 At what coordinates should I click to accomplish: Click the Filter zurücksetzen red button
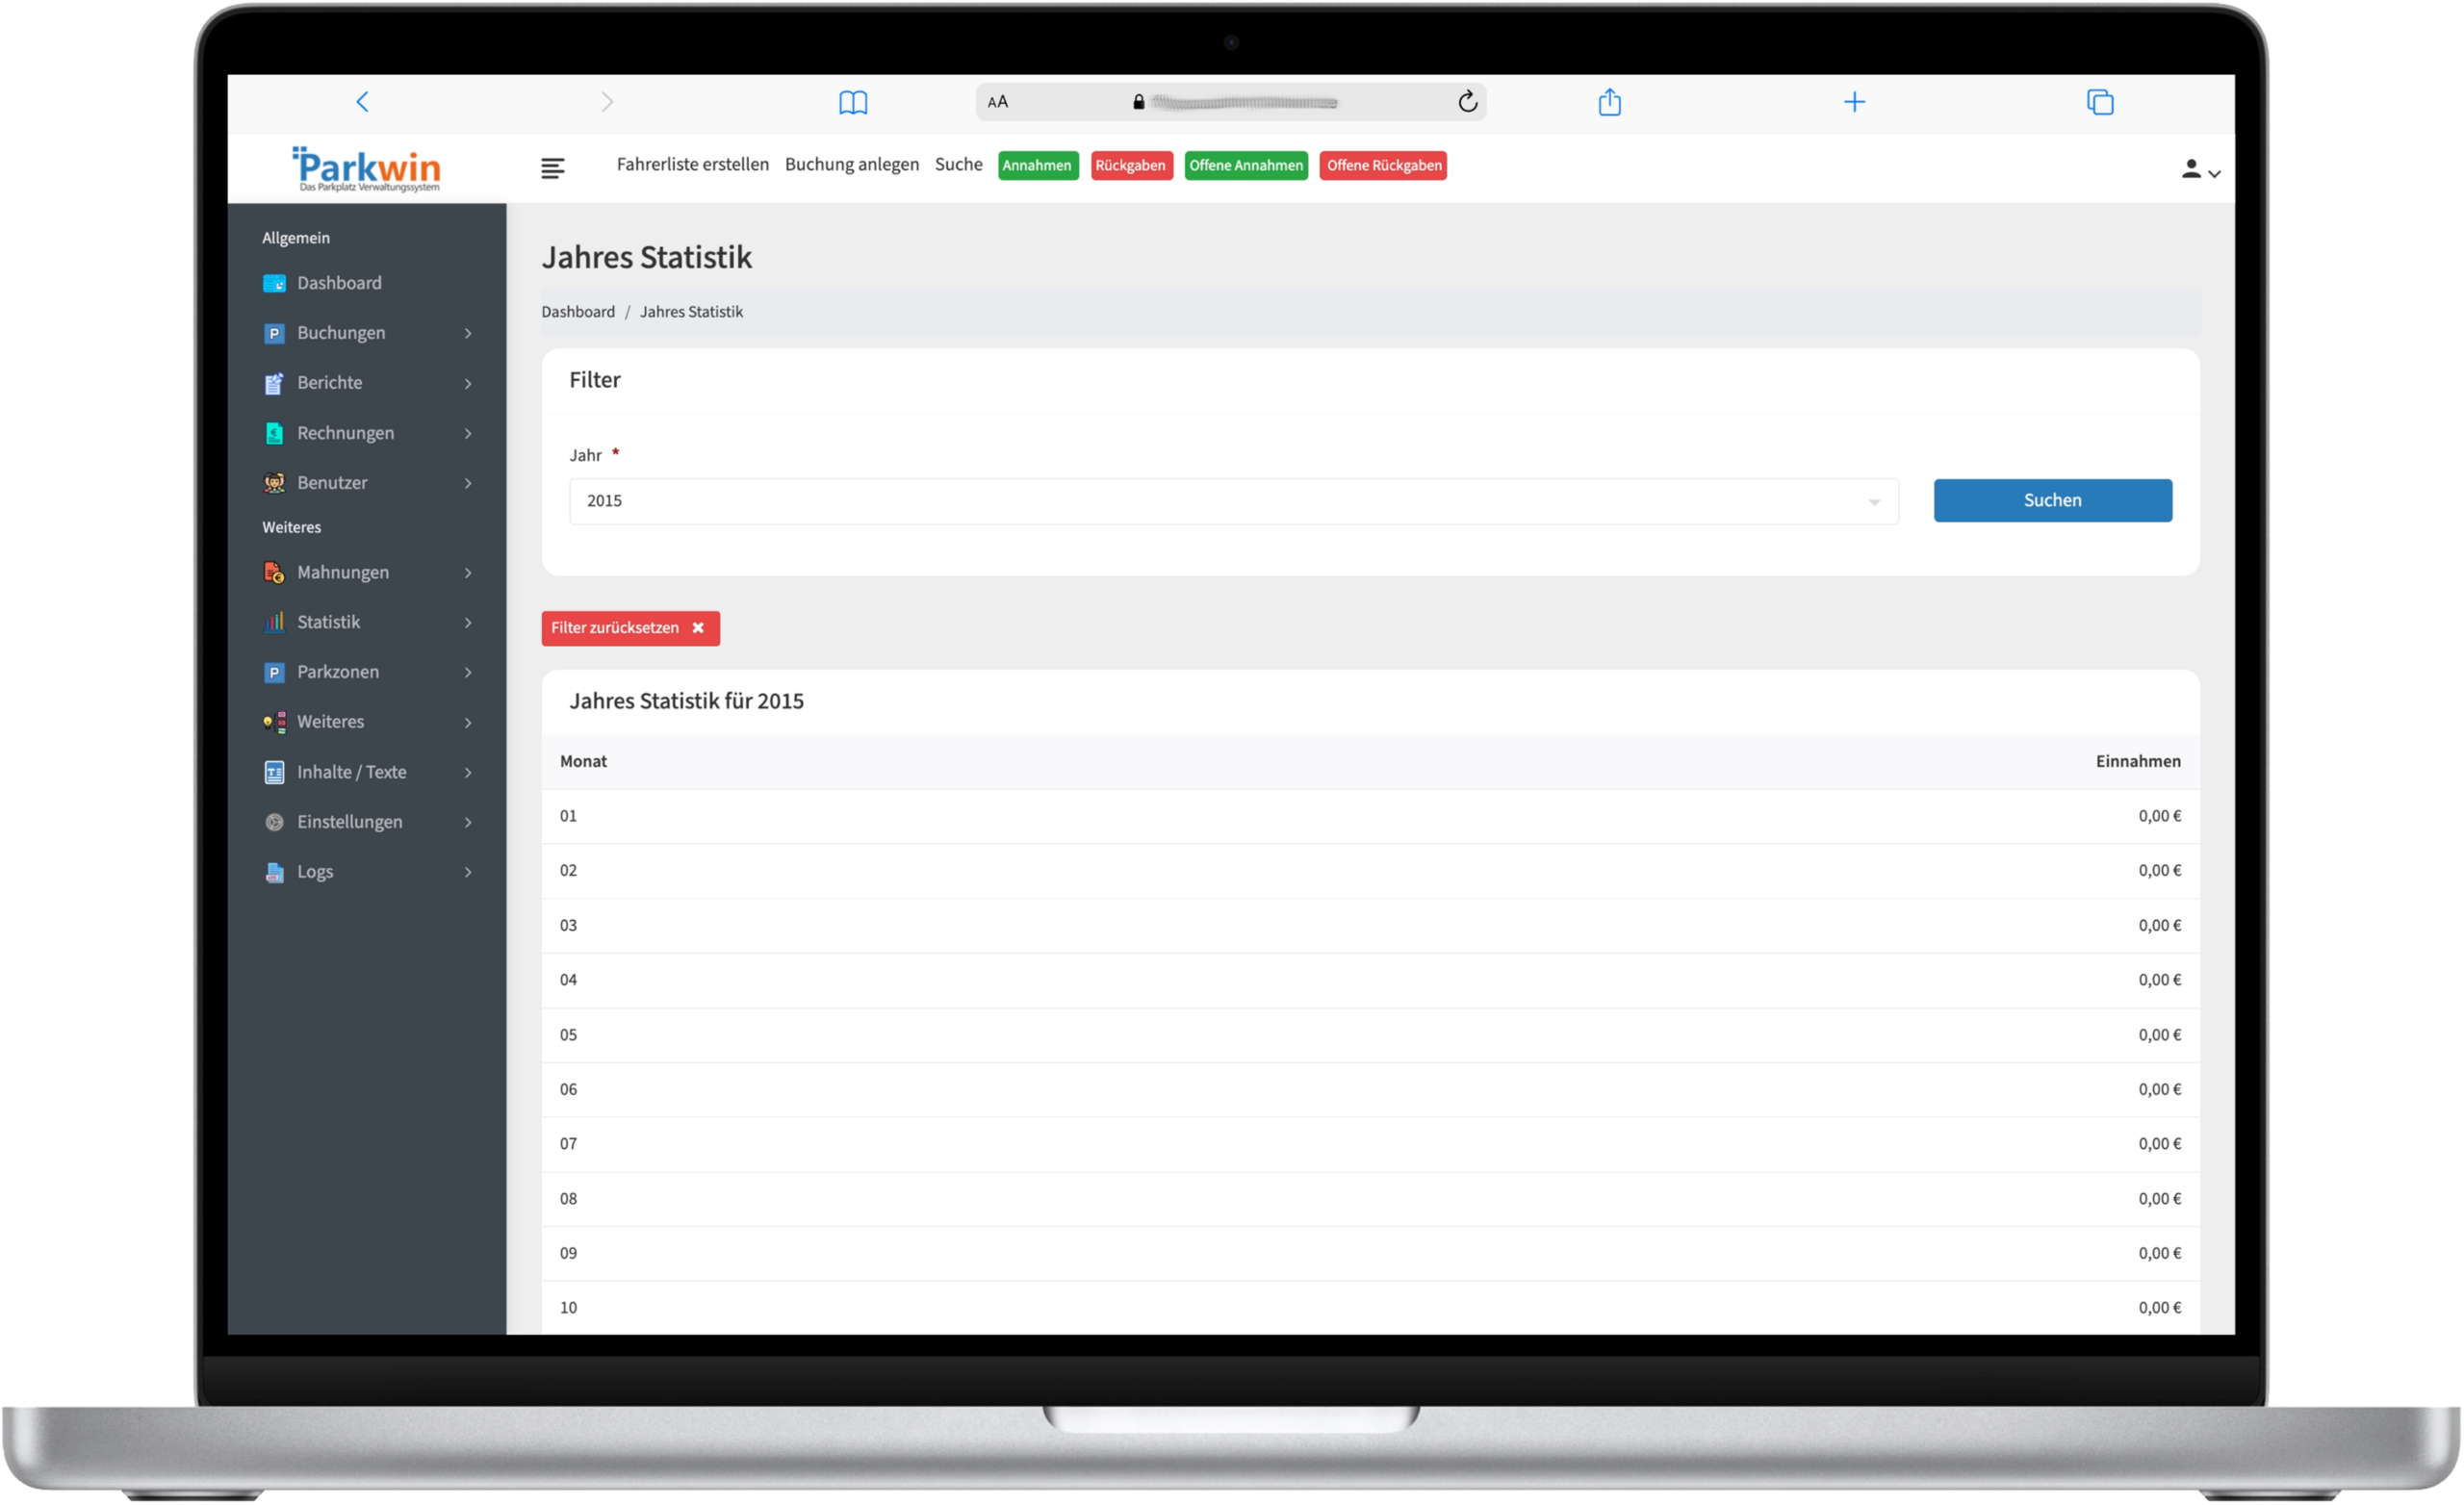630,628
